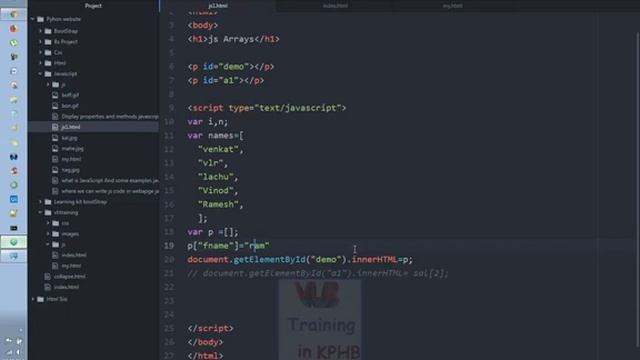Screen dimensions: 640x360
Task: Click the network signal tray icon
Action: (x=9, y=352)
